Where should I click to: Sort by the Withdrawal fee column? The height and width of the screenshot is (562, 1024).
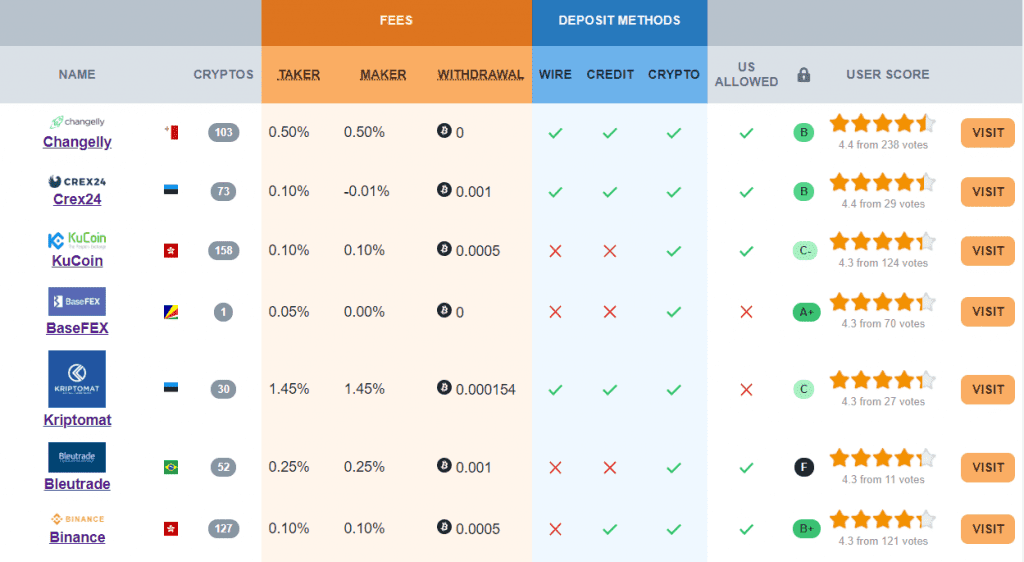tap(480, 75)
